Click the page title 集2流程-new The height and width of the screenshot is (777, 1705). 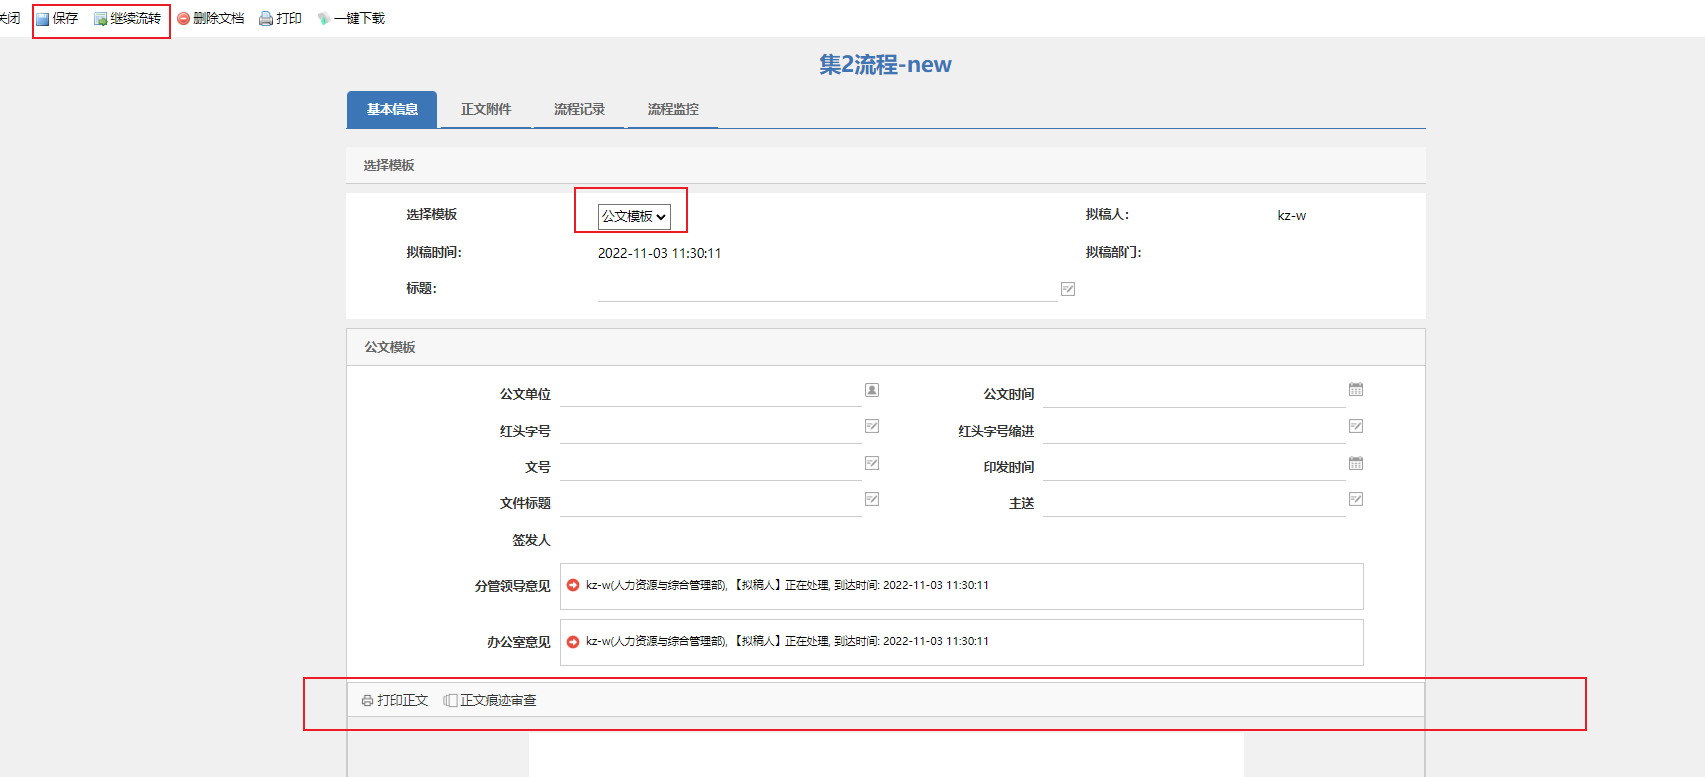[885, 65]
